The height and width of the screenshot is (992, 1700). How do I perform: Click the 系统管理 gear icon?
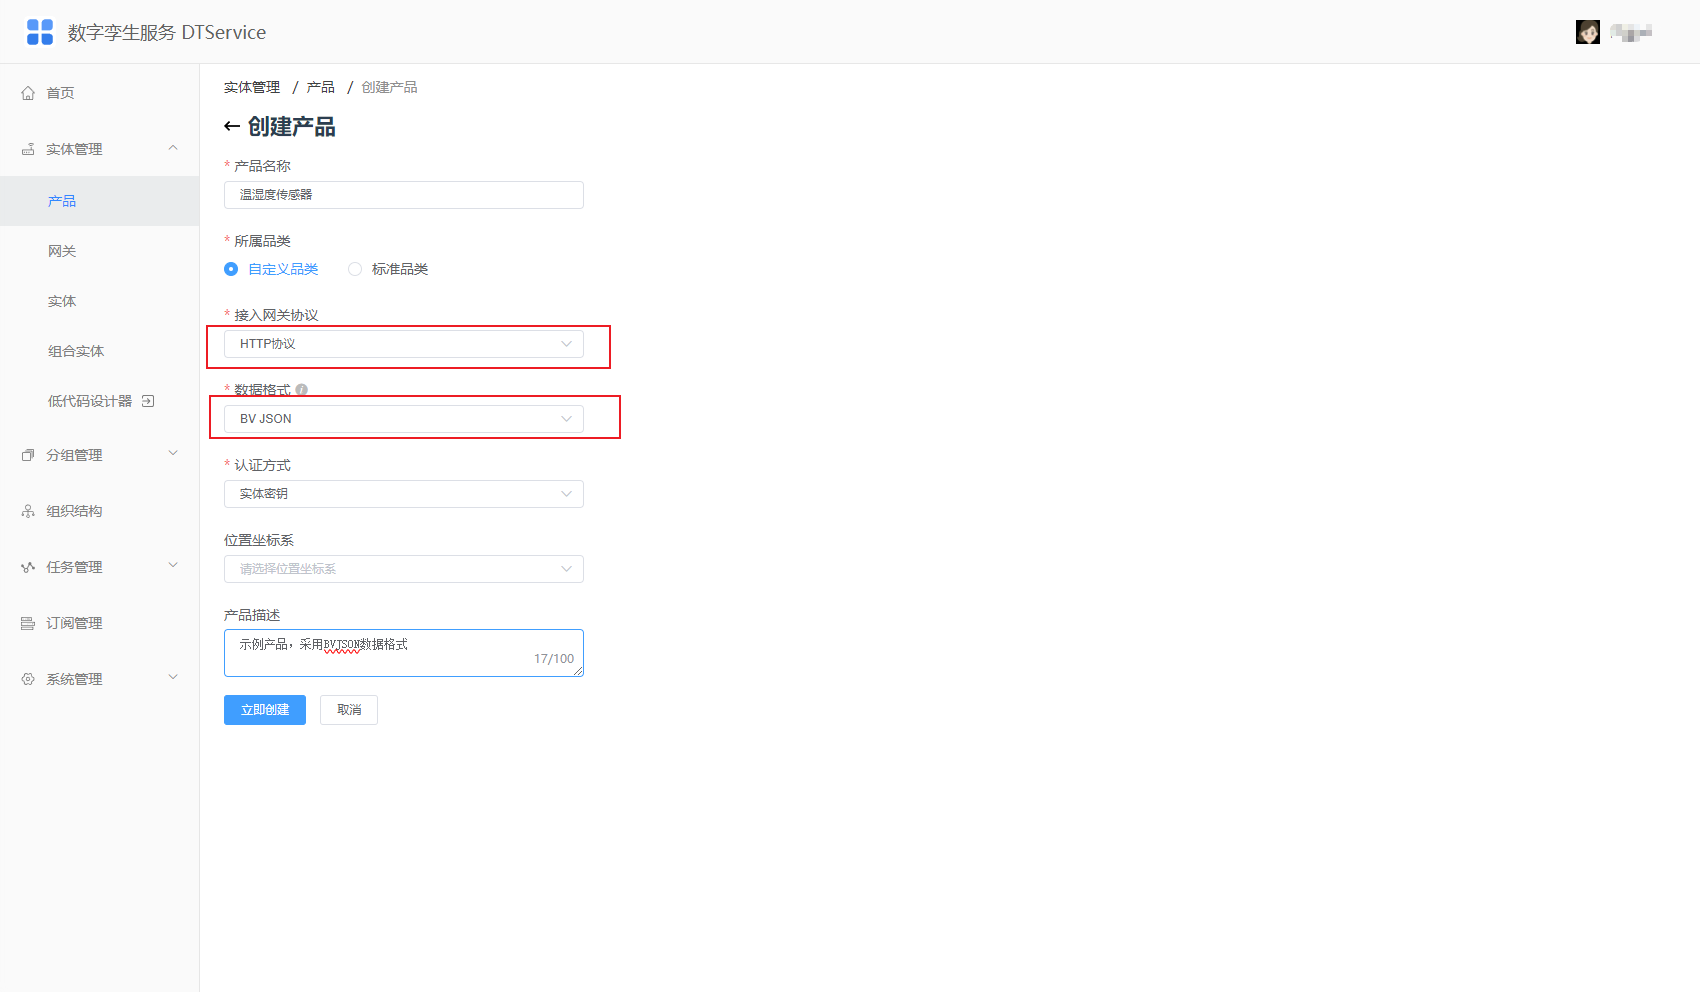(x=28, y=679)
